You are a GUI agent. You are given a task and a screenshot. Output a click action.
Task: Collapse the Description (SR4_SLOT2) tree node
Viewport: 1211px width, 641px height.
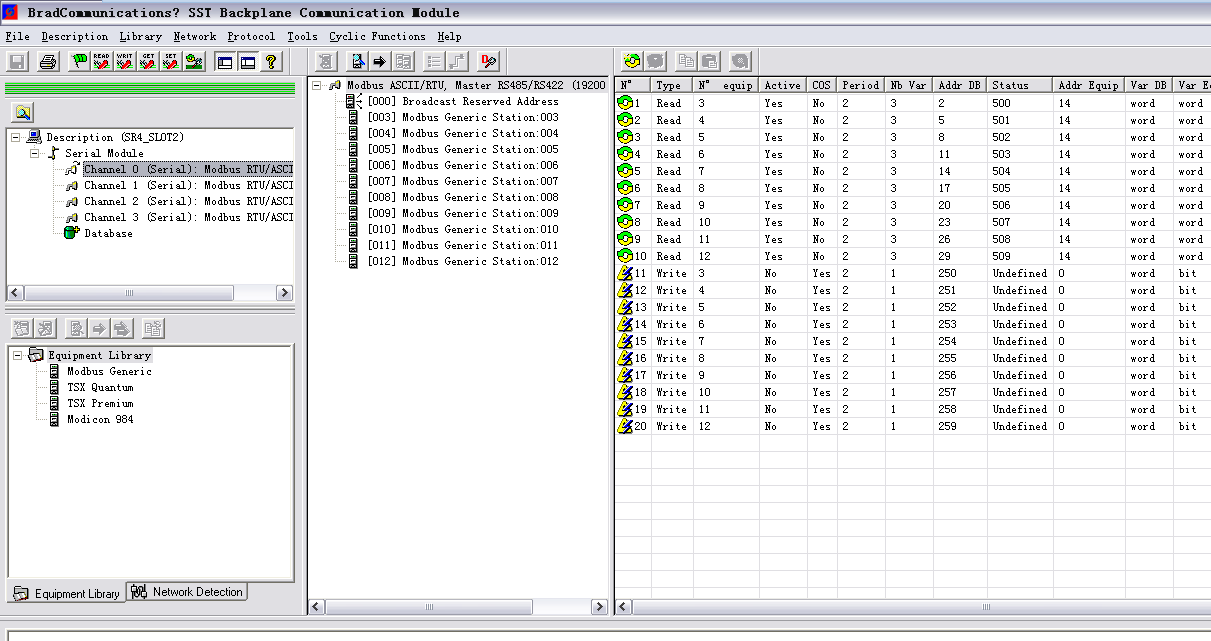tap(16, 137)
